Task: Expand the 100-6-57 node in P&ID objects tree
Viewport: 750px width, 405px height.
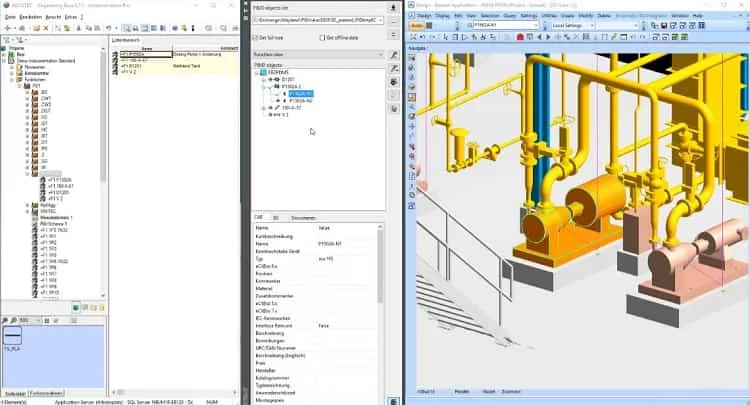Action: point(264,108)
